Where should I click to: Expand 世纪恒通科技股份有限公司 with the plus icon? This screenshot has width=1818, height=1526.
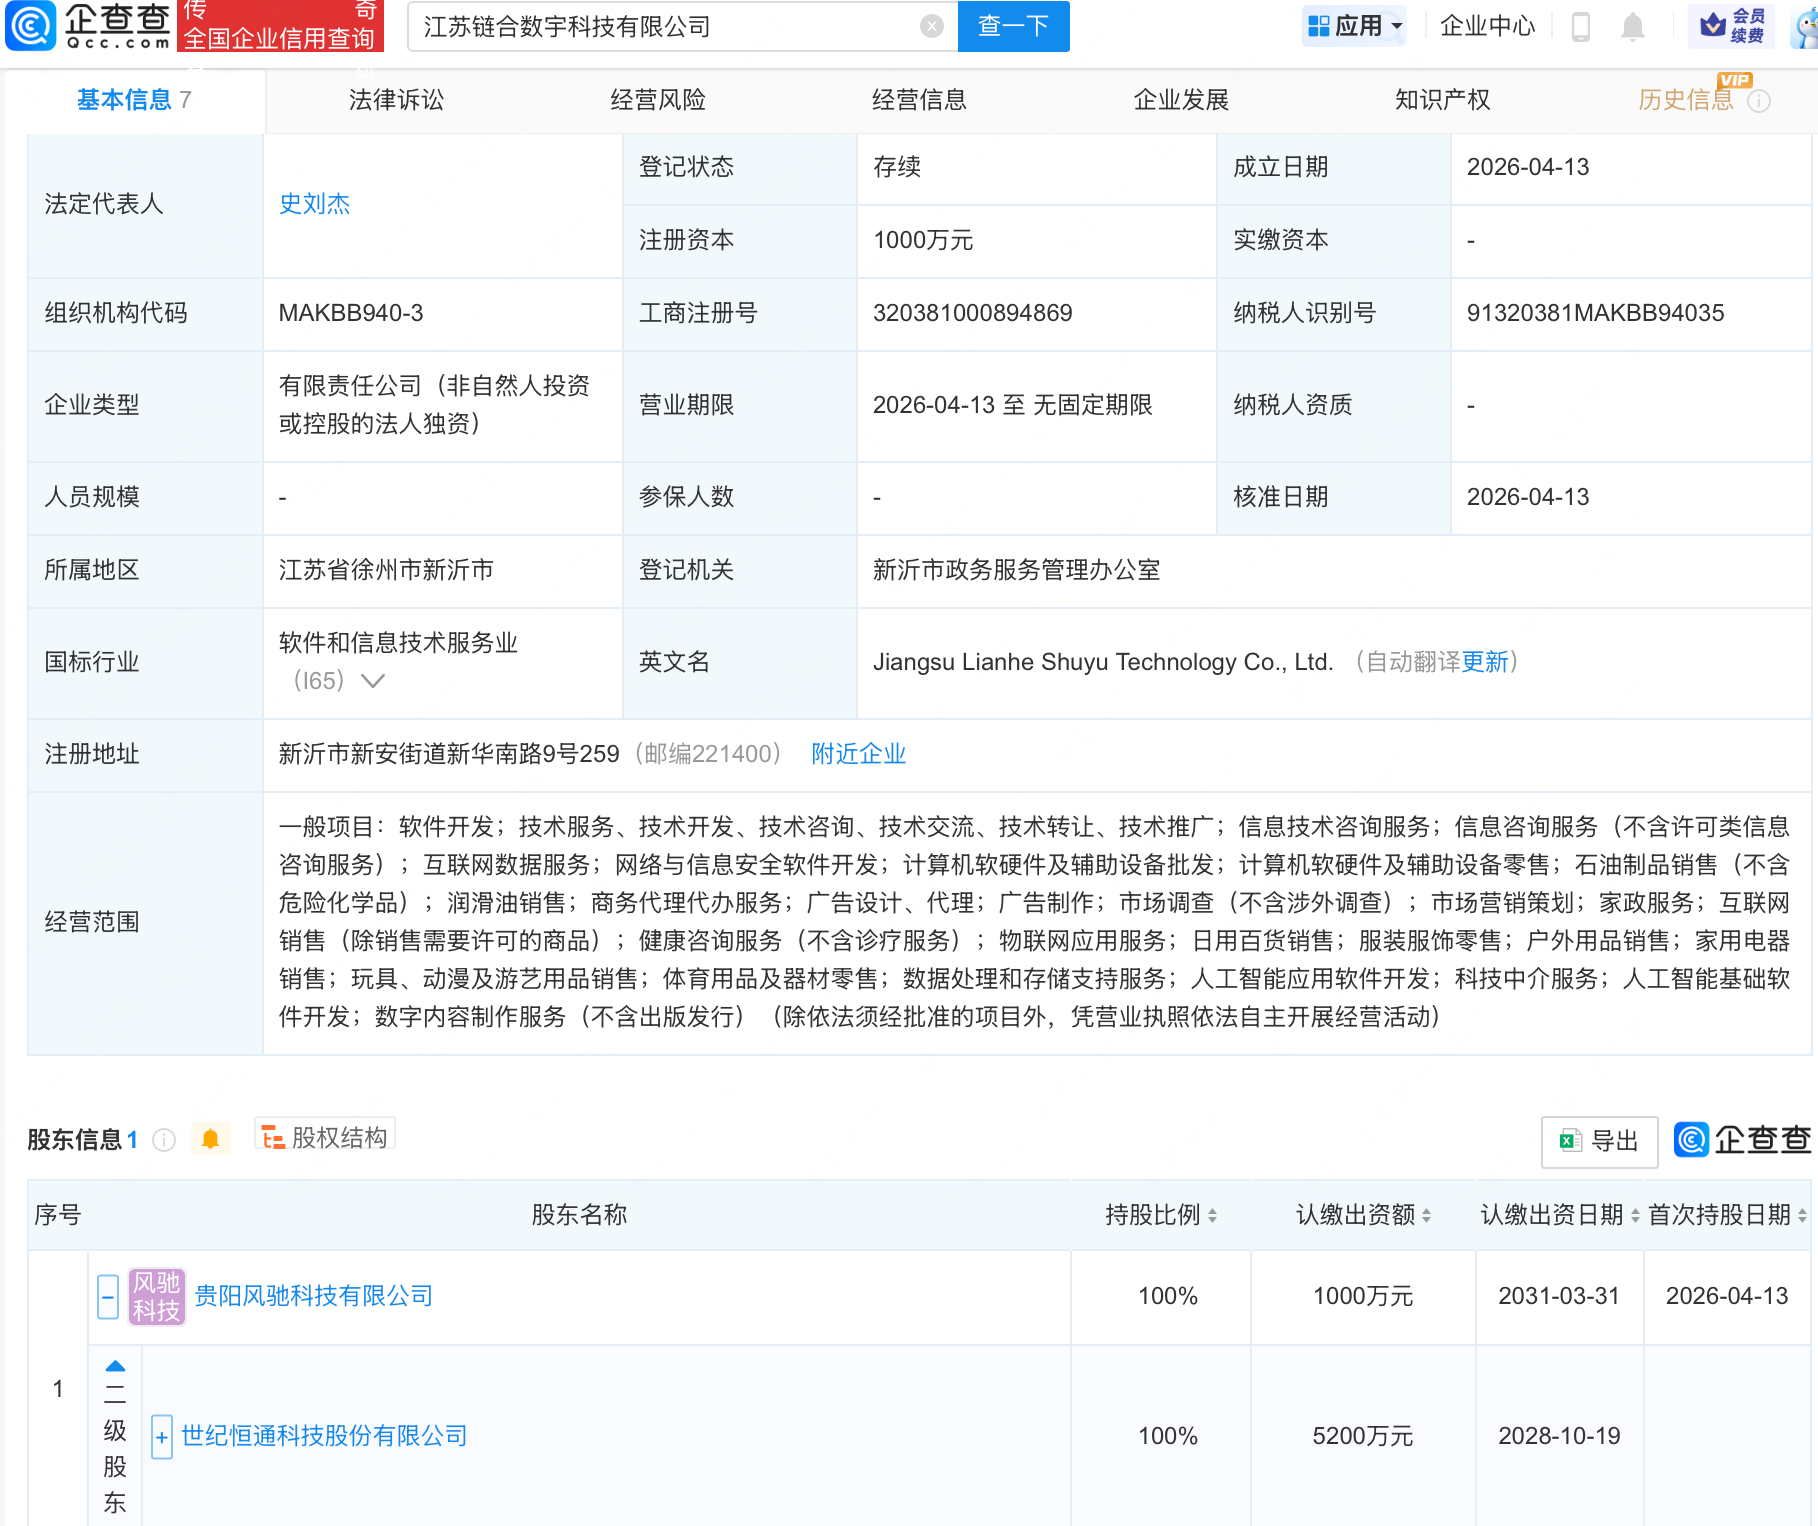pyautogui.click(x=161, y=1437)
